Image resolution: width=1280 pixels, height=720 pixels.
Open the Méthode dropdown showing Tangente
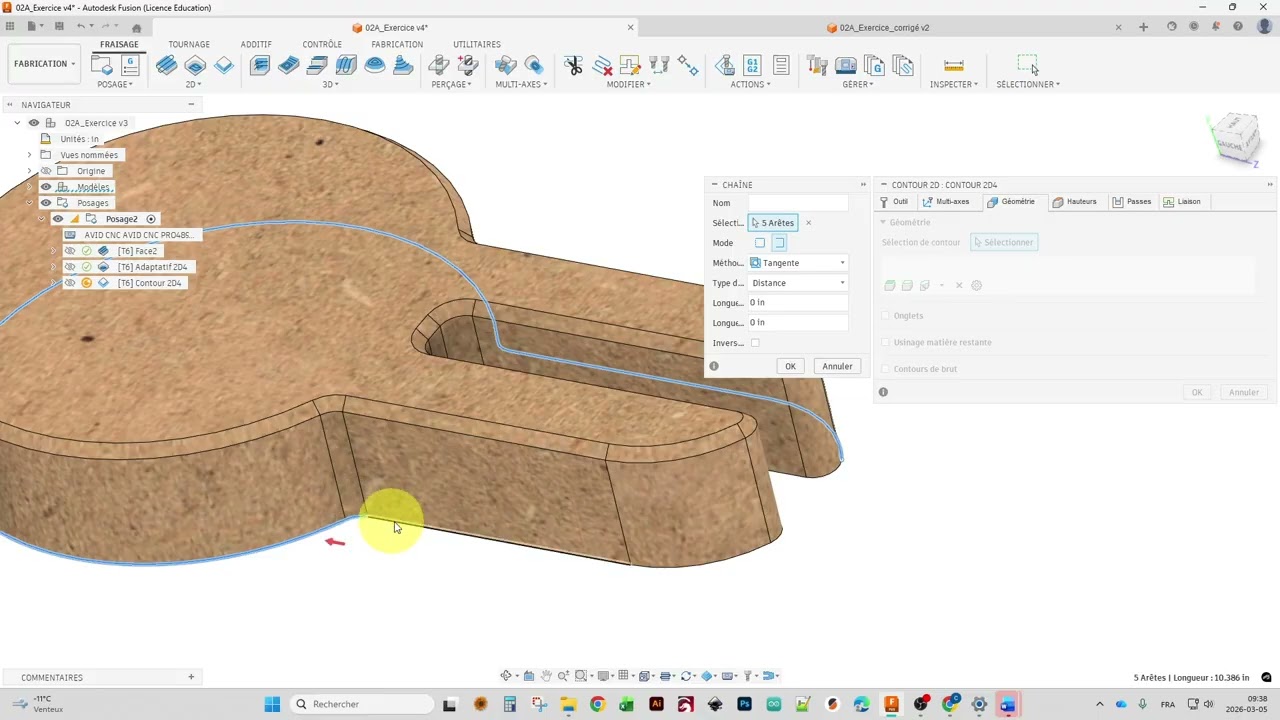coord(798,263)
